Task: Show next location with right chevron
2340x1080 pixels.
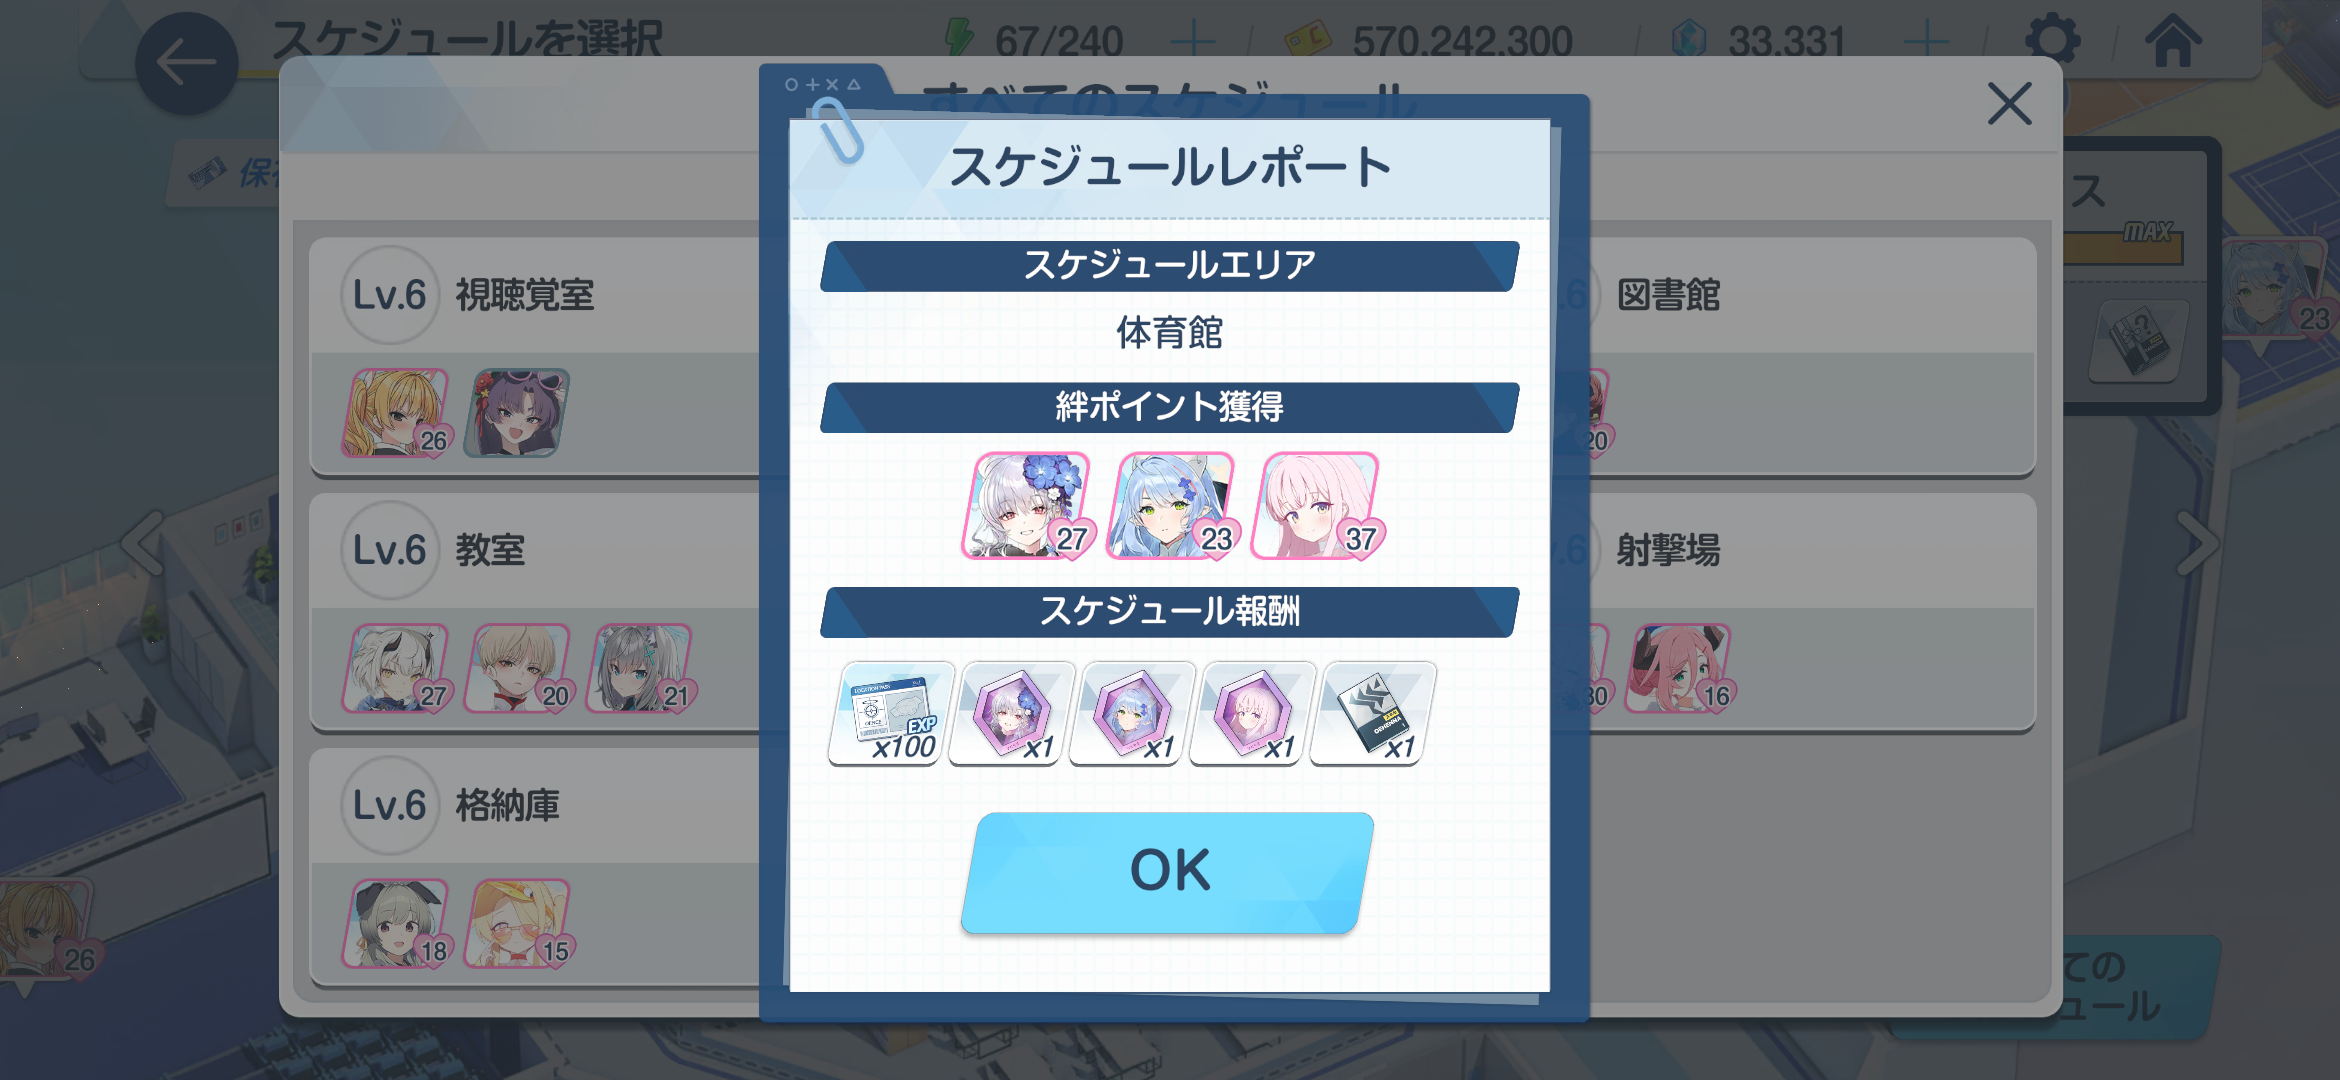Action: (2197, 544)
